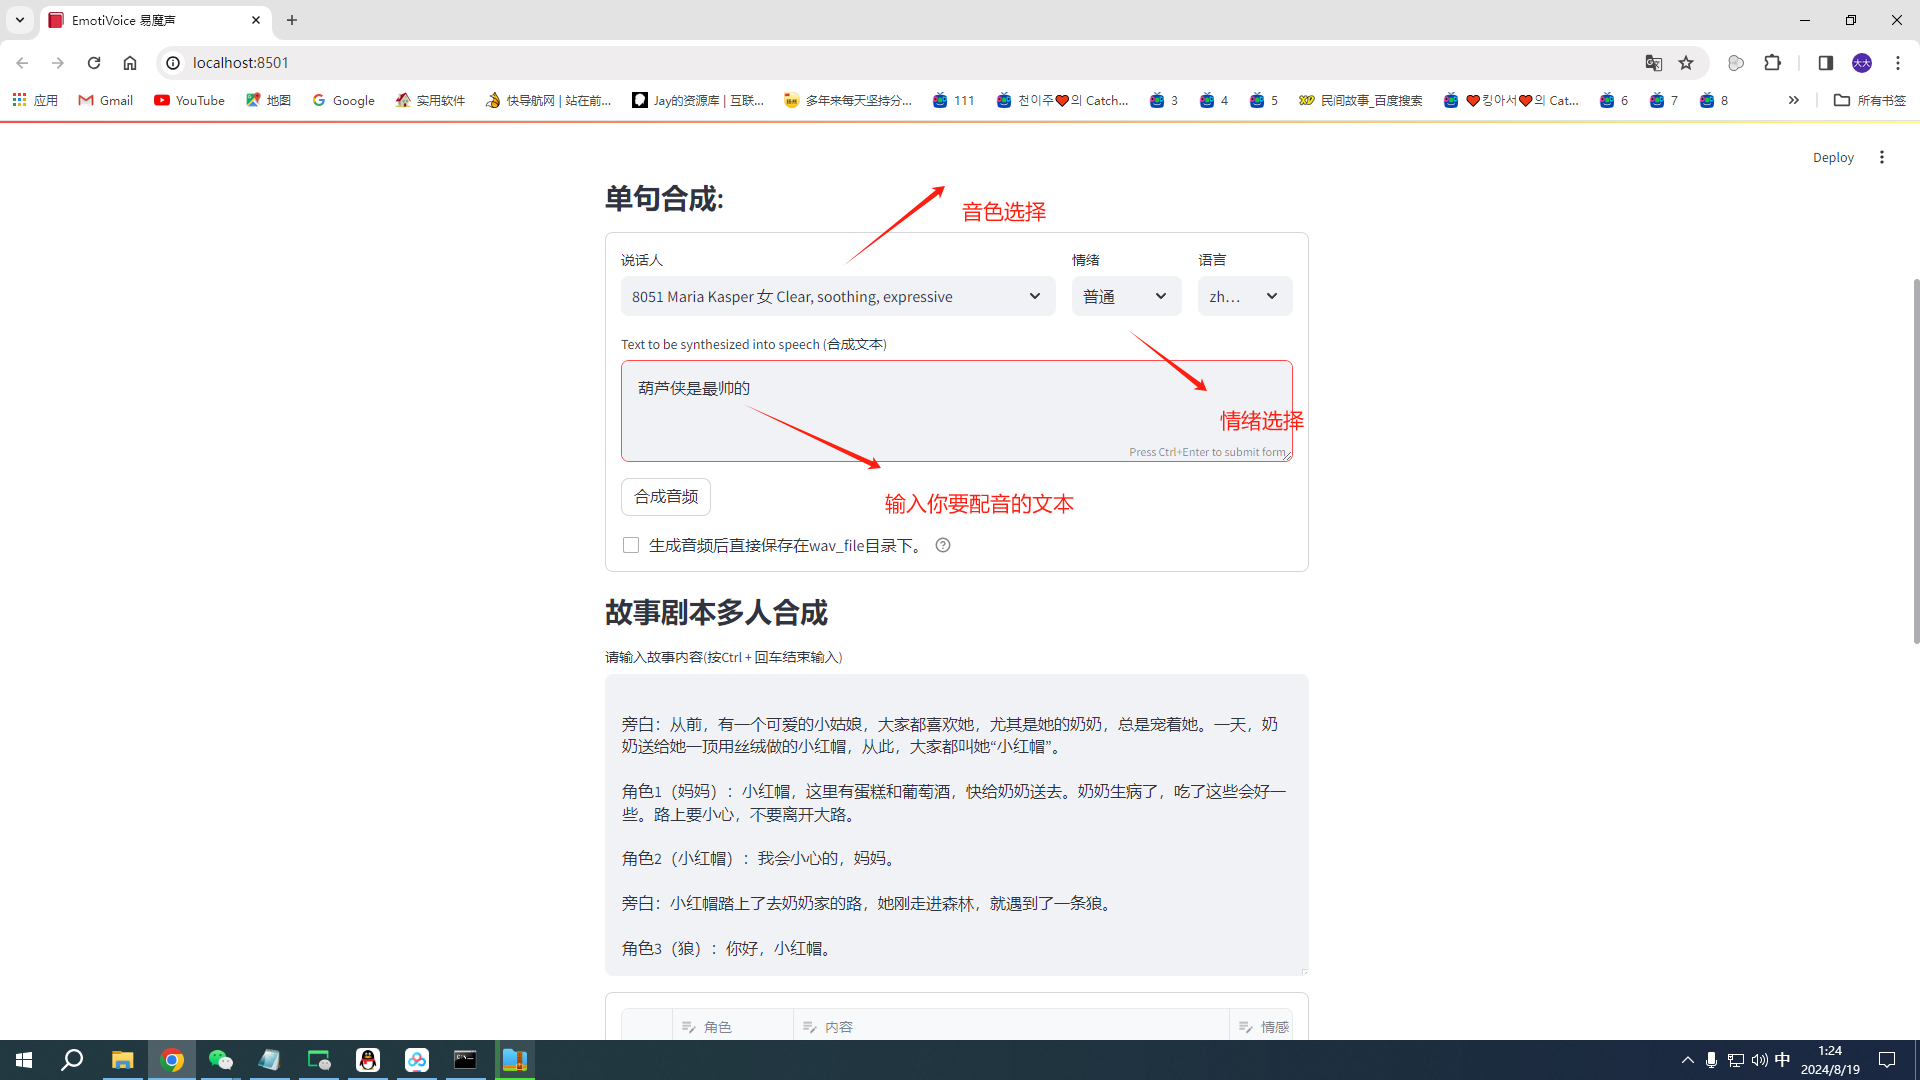This screenshot has height=1080, width=1920.
Task: Expand the 说话人 speaker dropdown
Action: pyautogui.click(x=837, y=296)
